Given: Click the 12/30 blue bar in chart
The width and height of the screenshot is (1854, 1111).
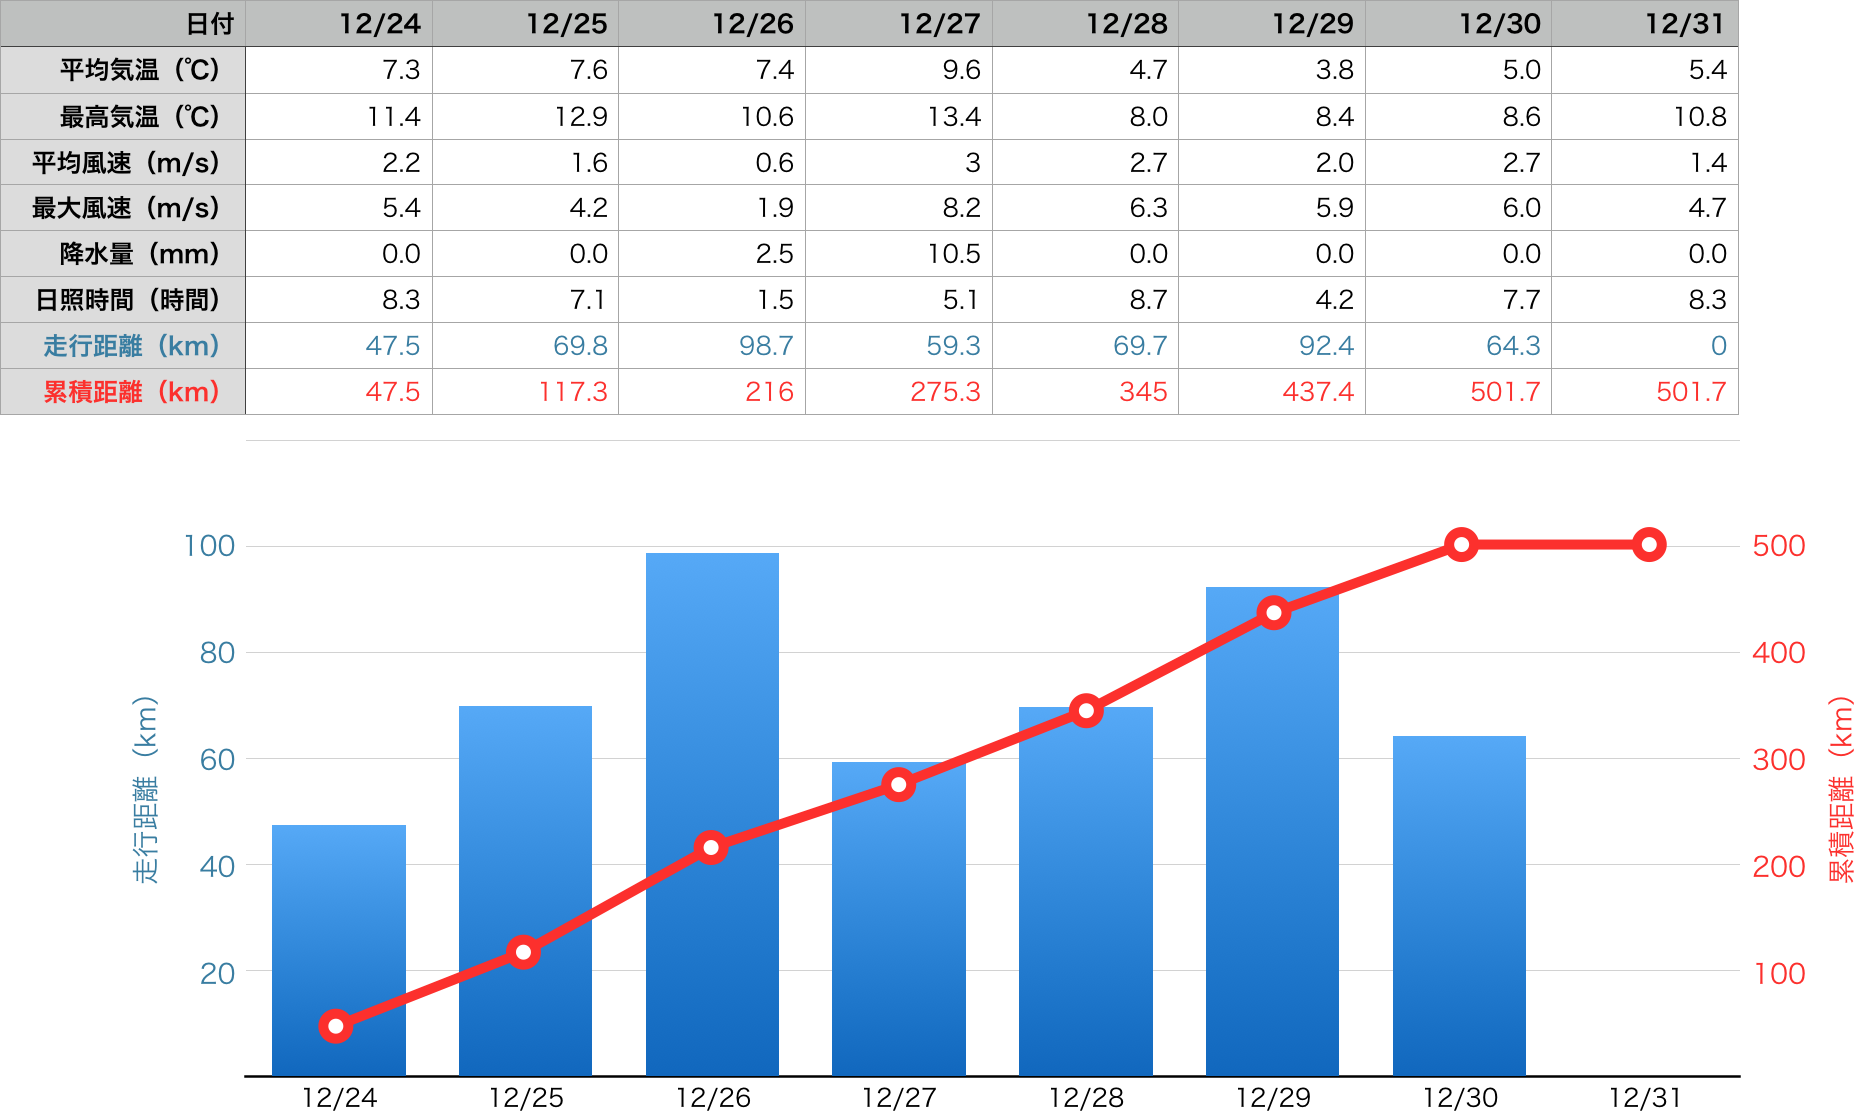Looking at the screenshot, I should coord(1459,900).
